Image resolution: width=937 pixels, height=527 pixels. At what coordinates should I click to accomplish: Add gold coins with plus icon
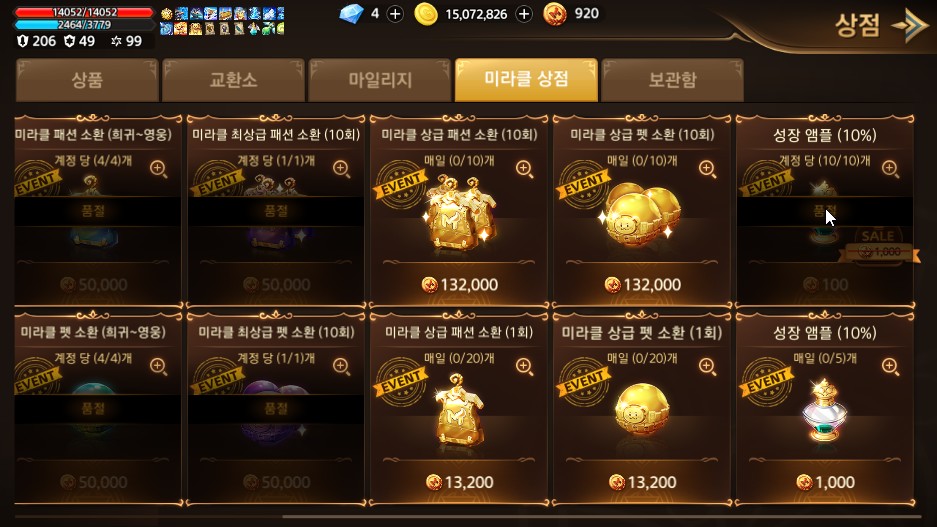(524, 14)
